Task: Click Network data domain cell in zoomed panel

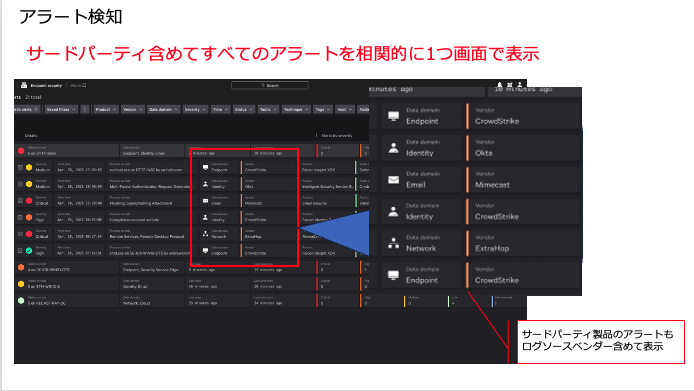Action: pos(421,243)
